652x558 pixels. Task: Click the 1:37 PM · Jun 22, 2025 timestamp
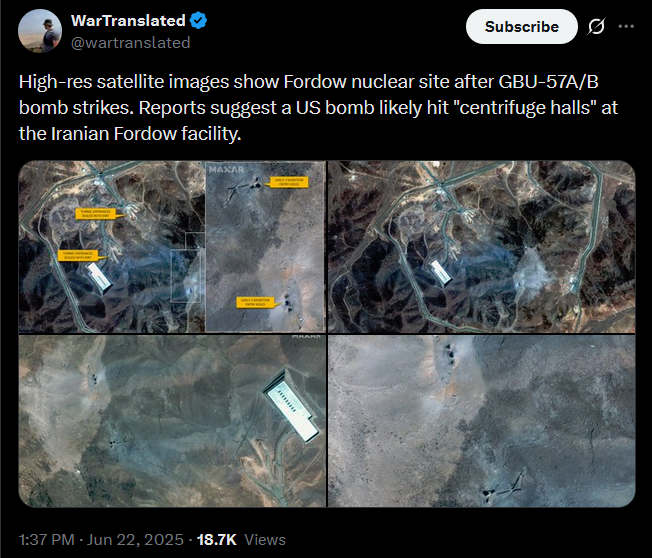(x=101, y=540)
